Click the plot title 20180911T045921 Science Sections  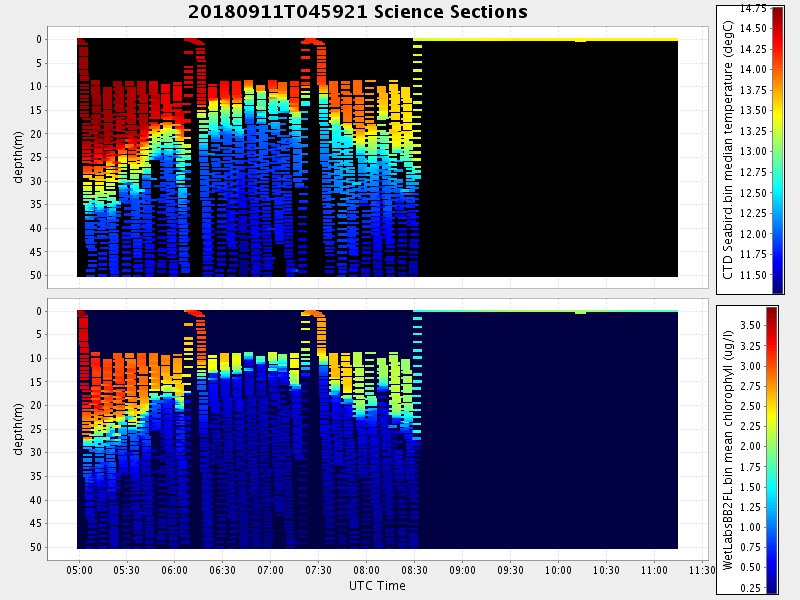click(x=357, y=12)
